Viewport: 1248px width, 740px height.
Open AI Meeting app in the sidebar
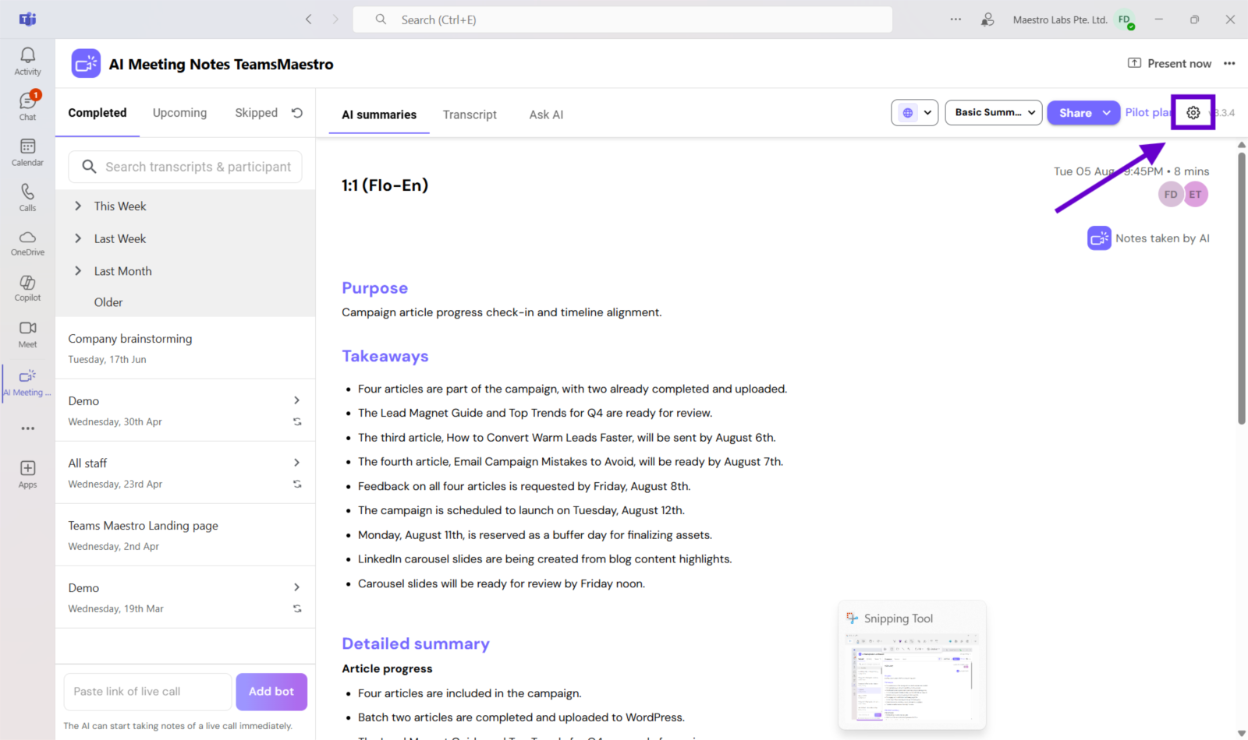[x=27, y=382]
